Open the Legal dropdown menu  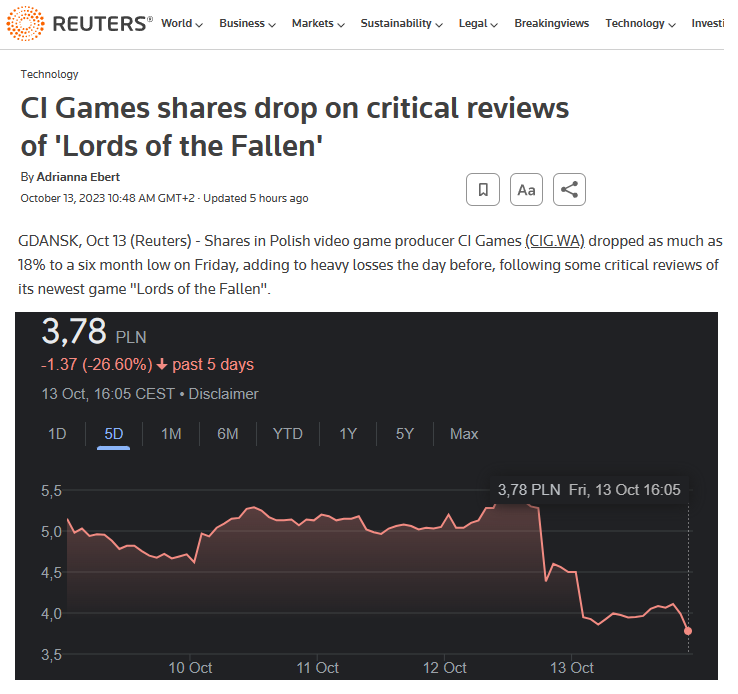478,23
